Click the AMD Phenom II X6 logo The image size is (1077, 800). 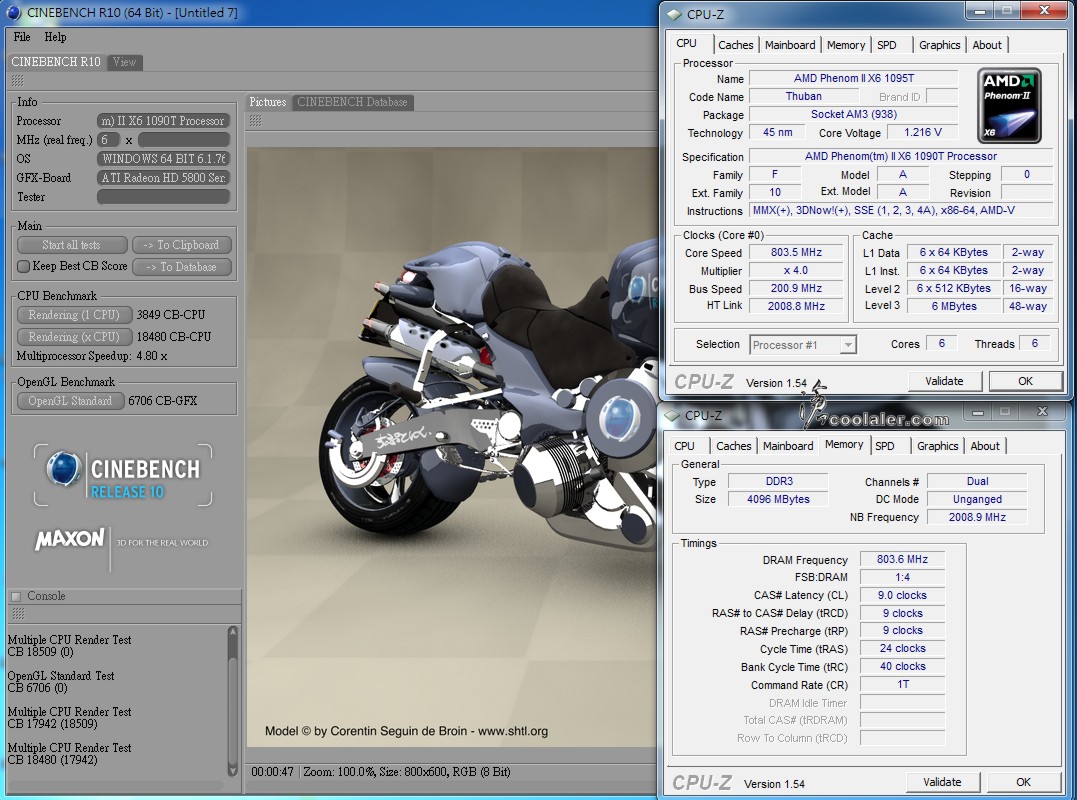[x=1008, y=105]
